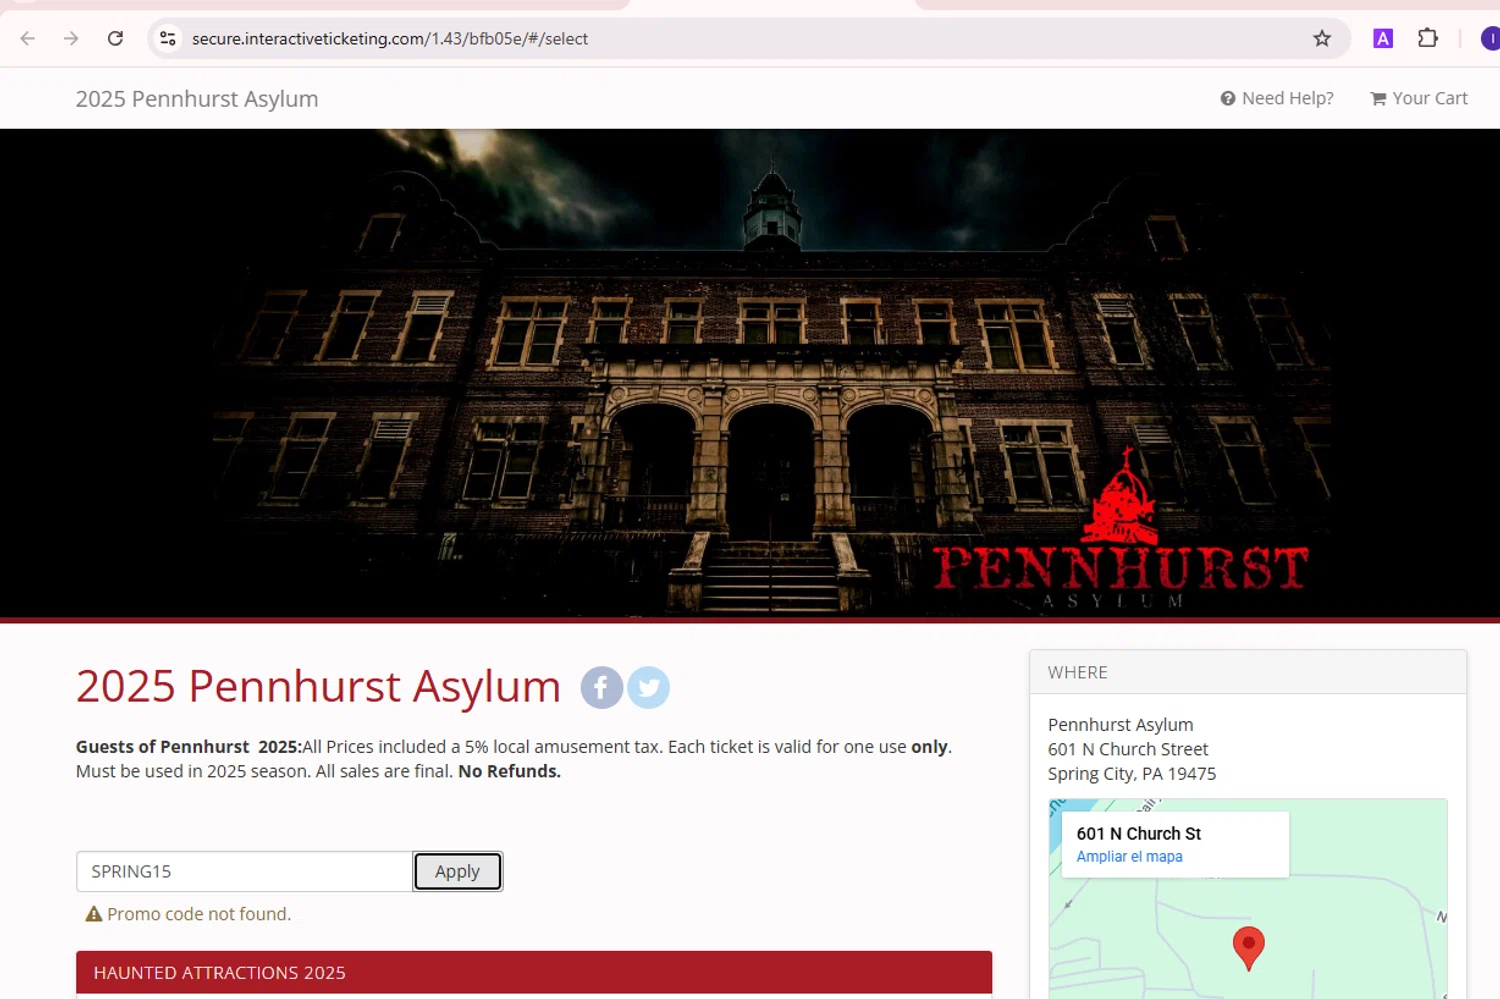Click the Pennhurst Asylum banner image

[x=750, y=373]
